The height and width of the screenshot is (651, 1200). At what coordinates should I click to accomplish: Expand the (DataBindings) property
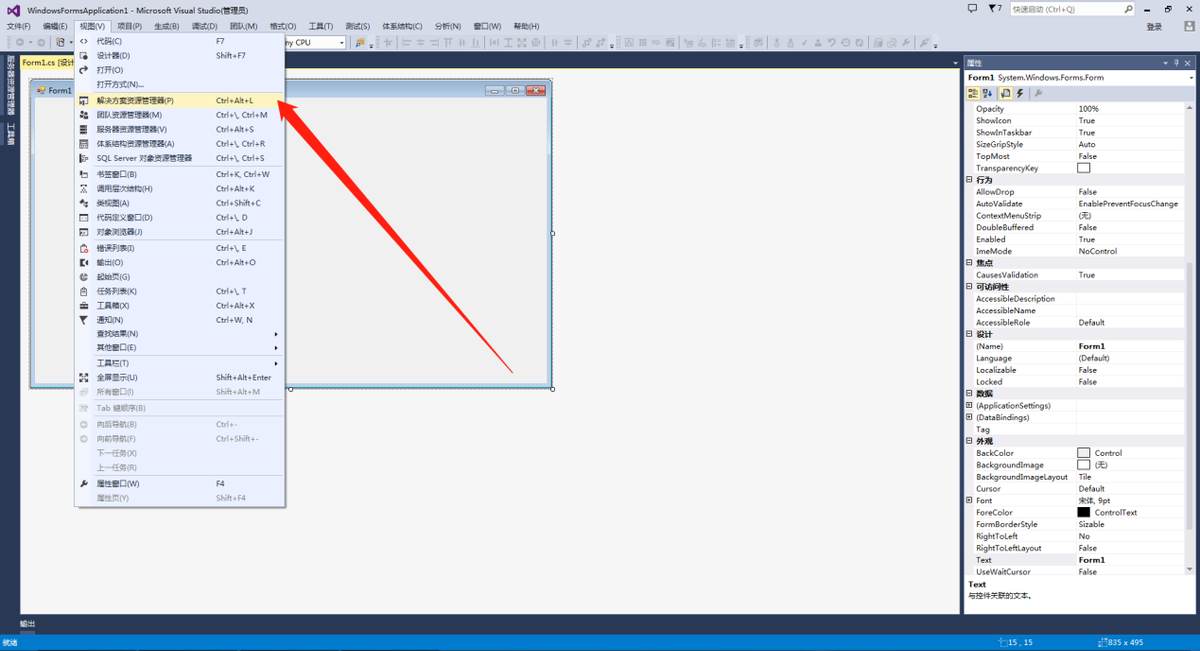tap(970, 418)
